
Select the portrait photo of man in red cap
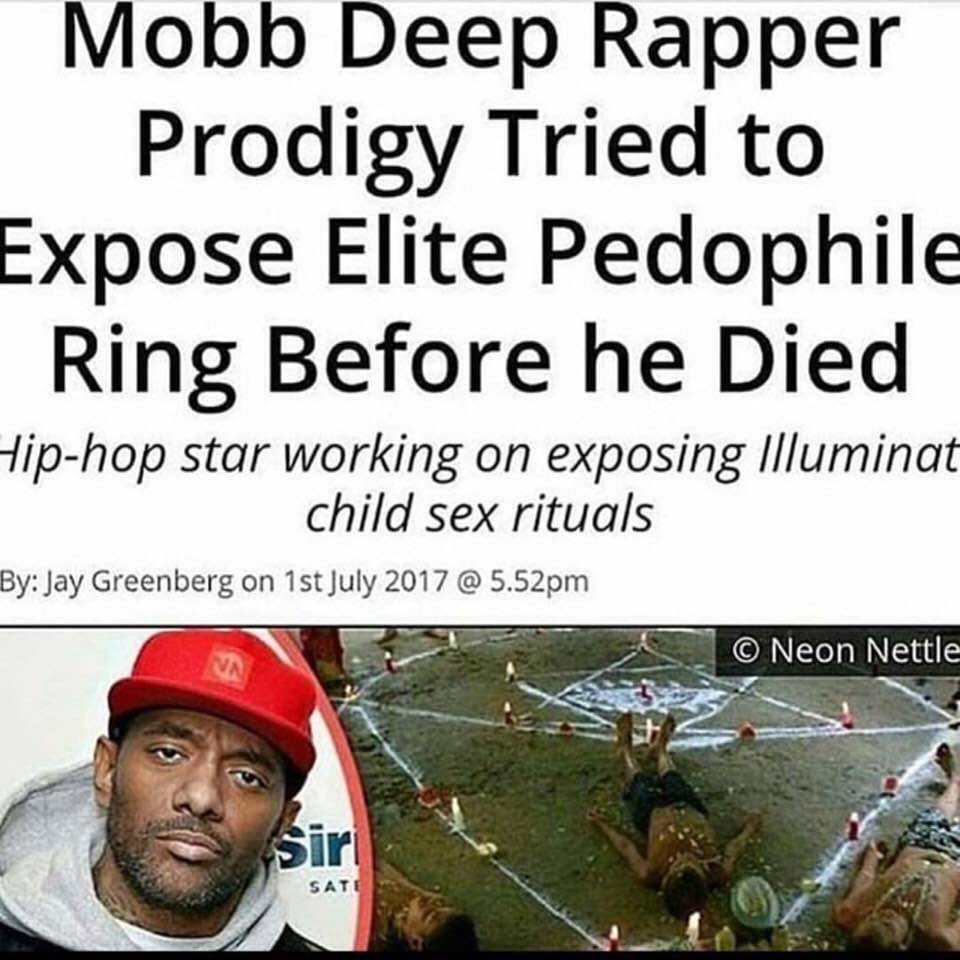click(x=184, y=790)
